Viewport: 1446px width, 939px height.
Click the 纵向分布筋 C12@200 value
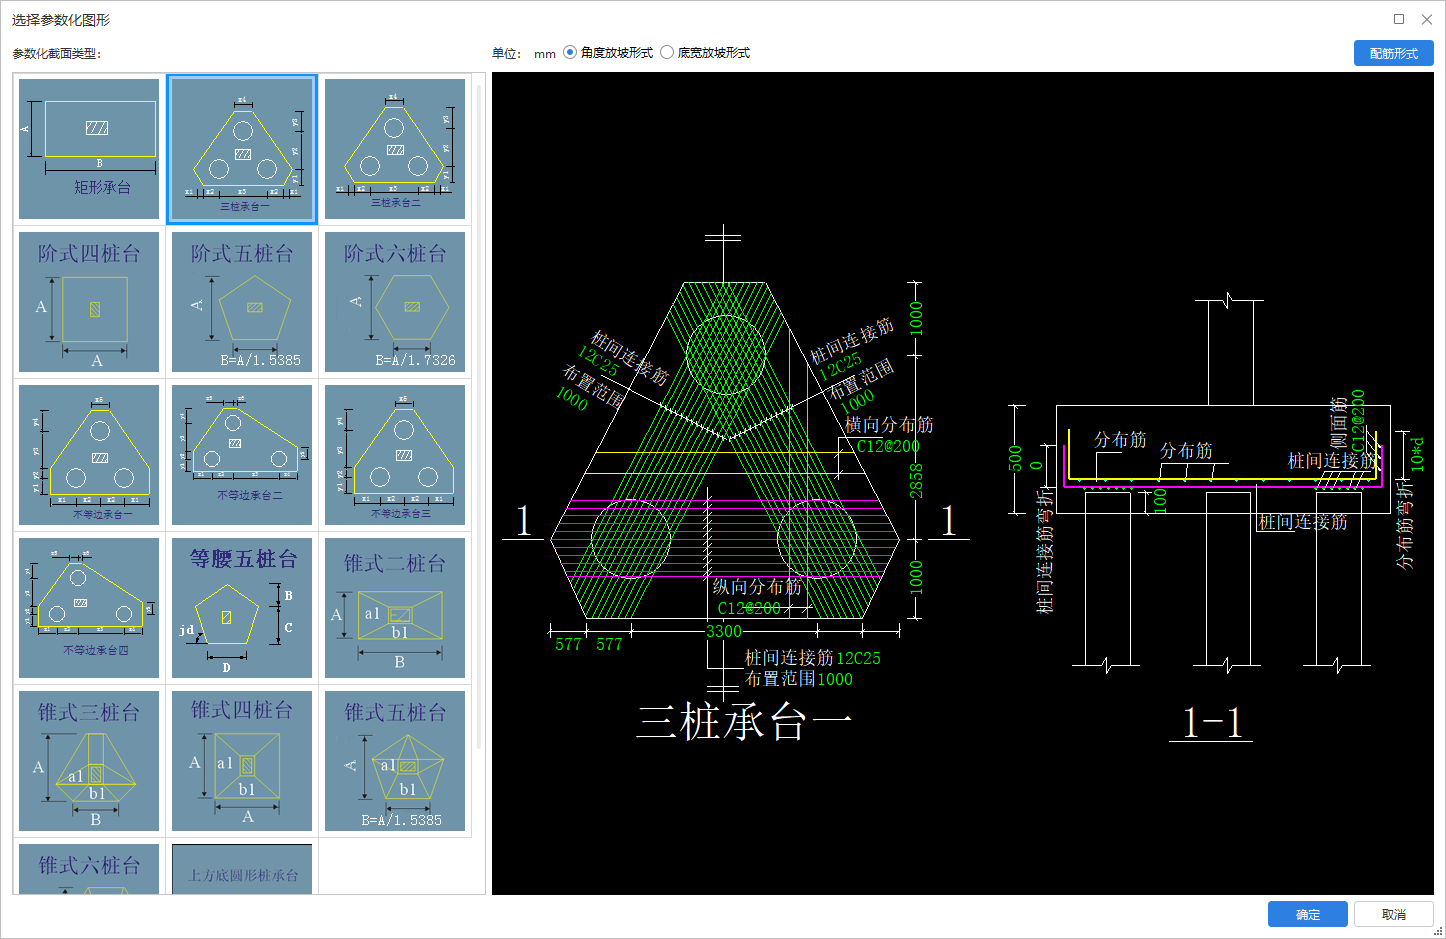[749, 607]
